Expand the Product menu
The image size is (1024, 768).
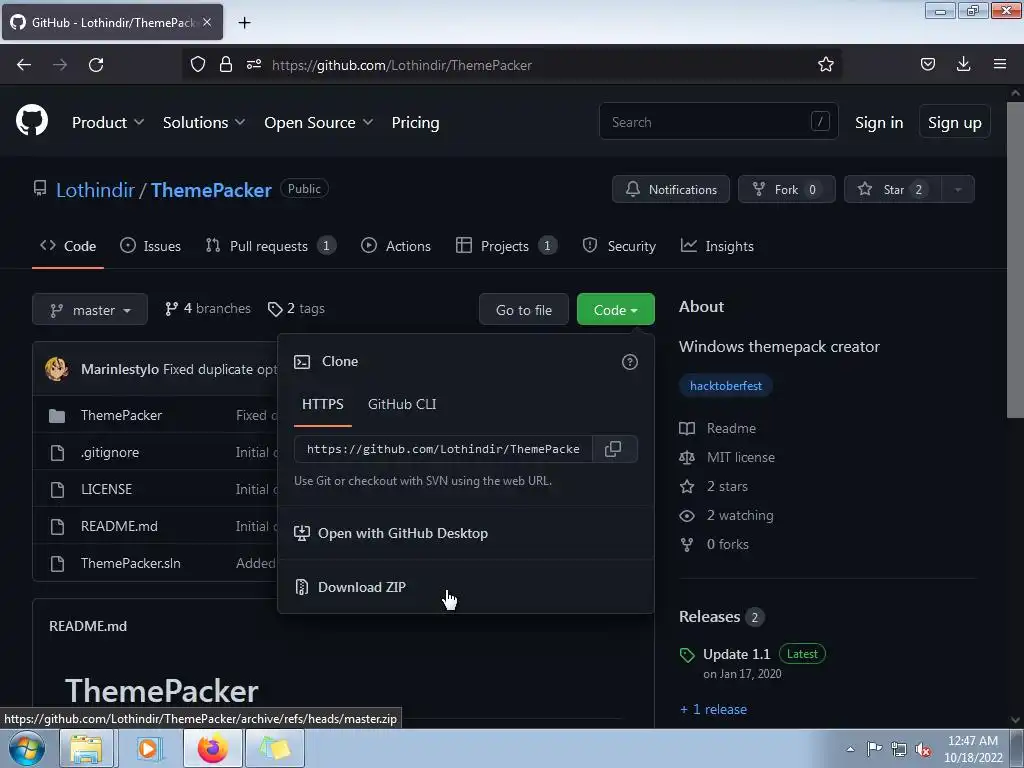(x=108, y=122)
